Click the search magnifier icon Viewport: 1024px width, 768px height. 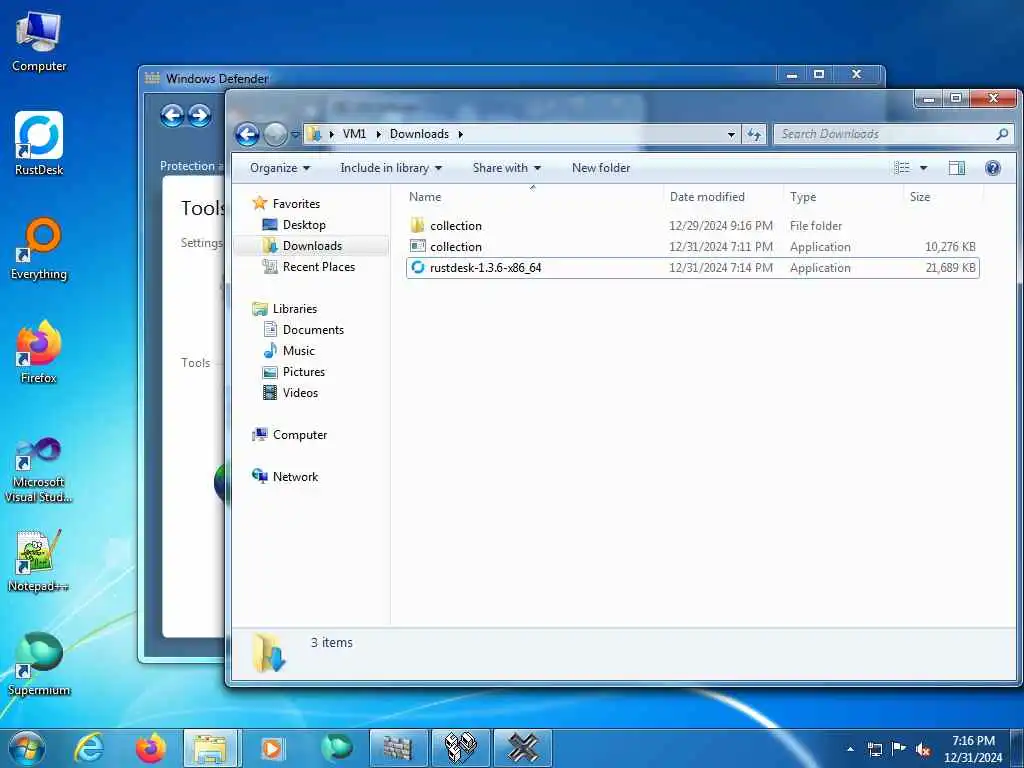click(x=1002, y=134)
